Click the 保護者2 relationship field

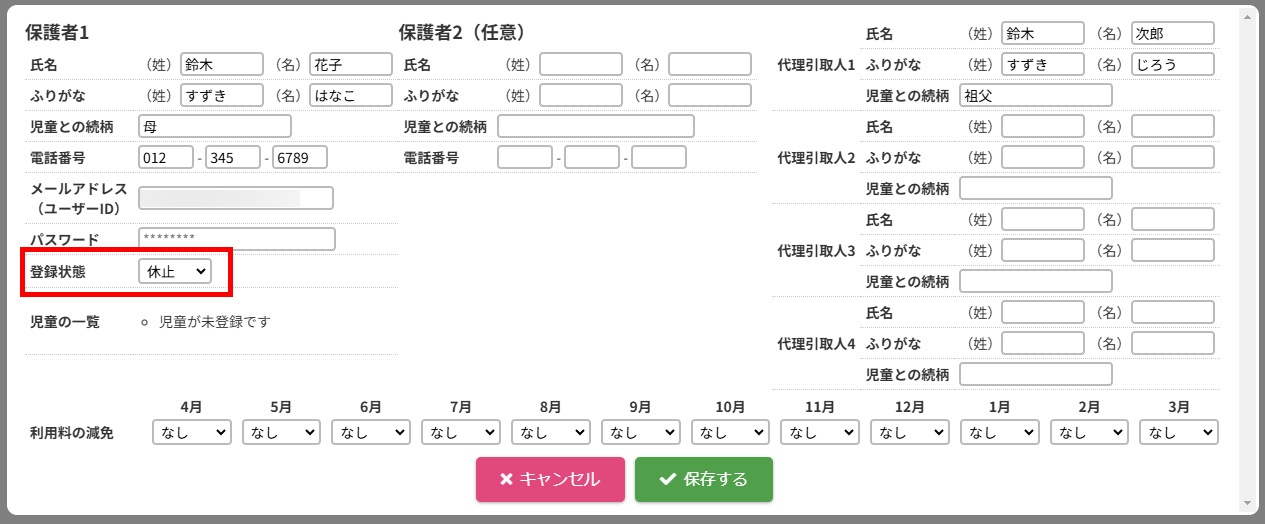pyautogui.click(x=596, y=126)
